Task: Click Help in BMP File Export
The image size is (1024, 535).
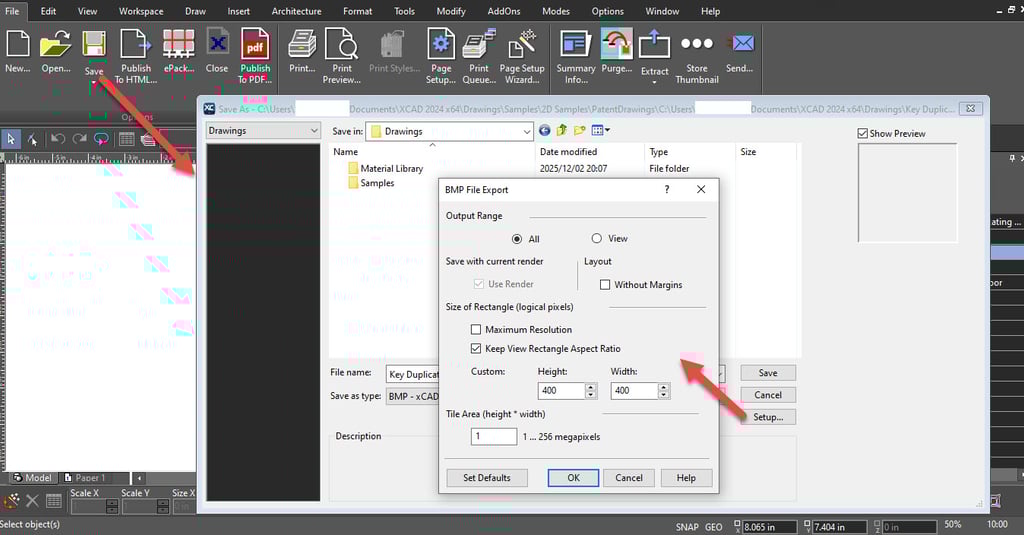Action: point(686,478)
